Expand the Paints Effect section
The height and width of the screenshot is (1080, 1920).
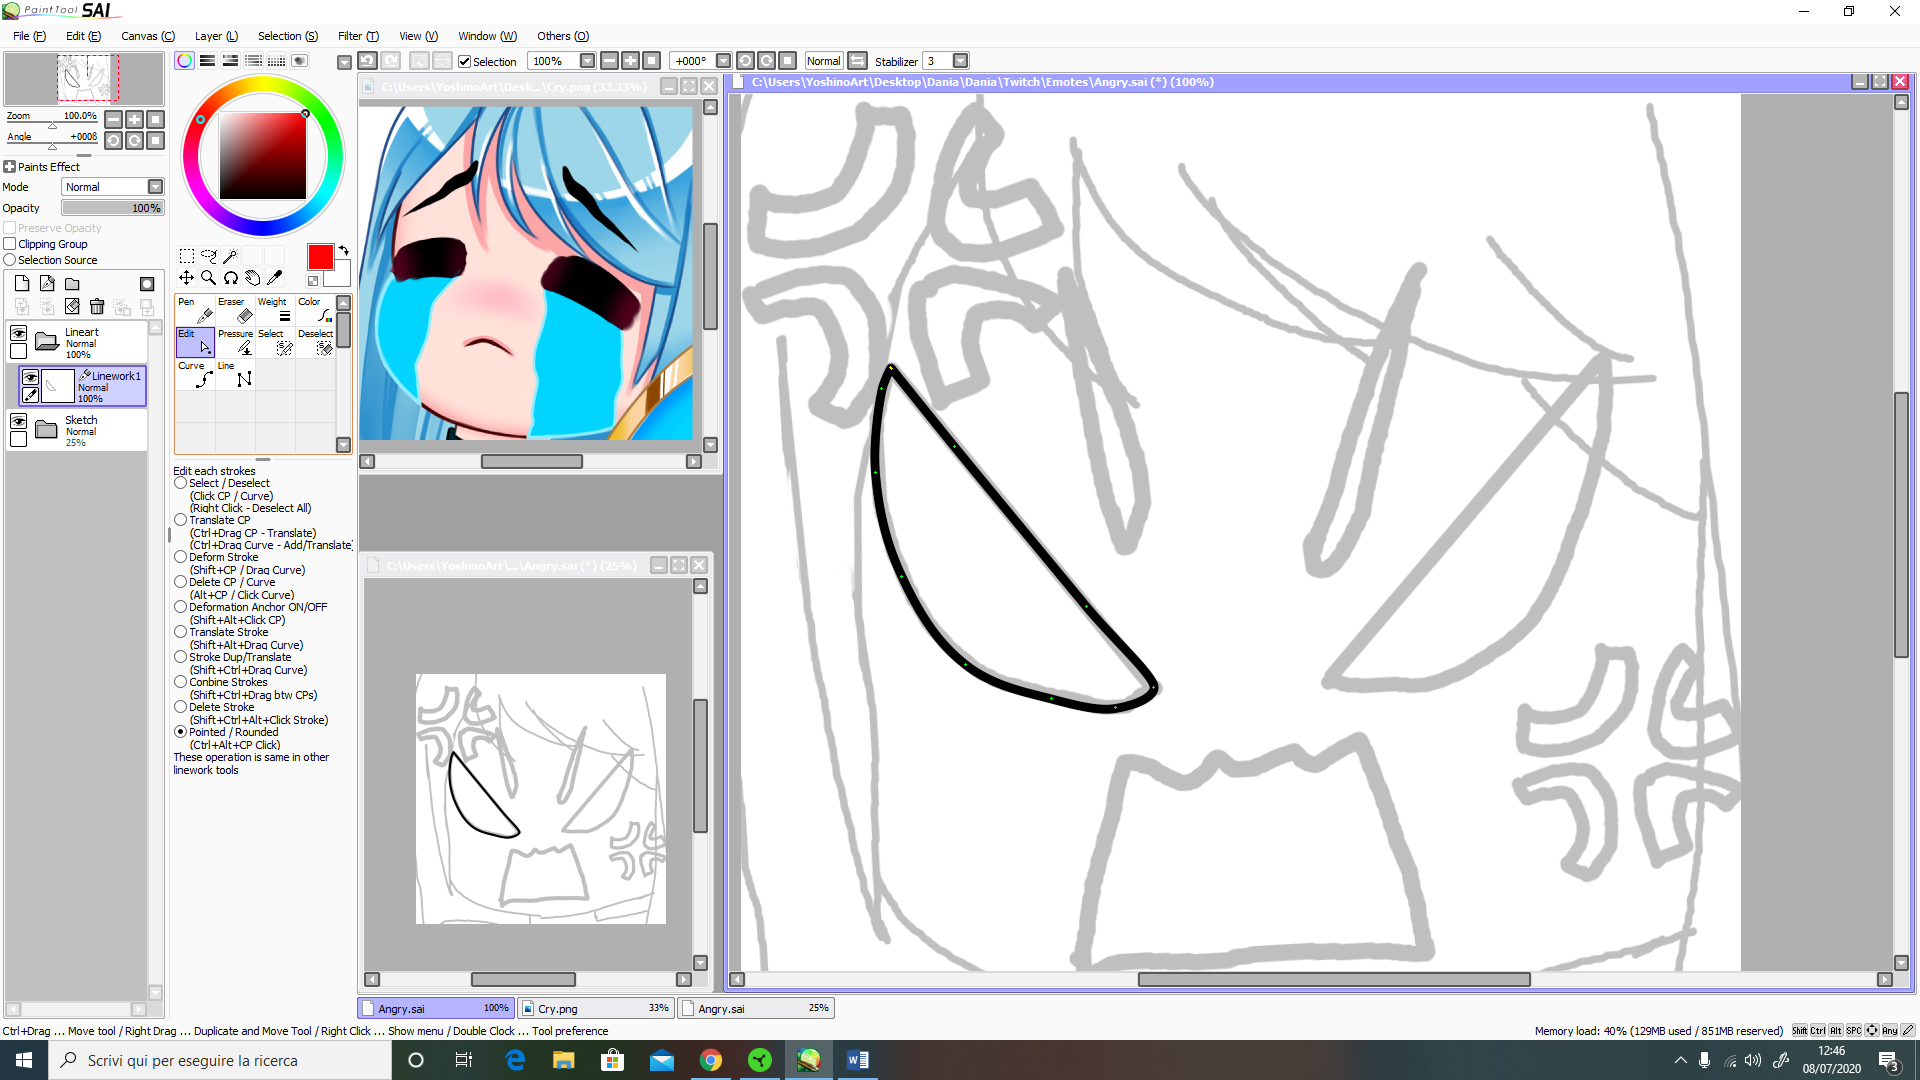(x=10, y=167)
